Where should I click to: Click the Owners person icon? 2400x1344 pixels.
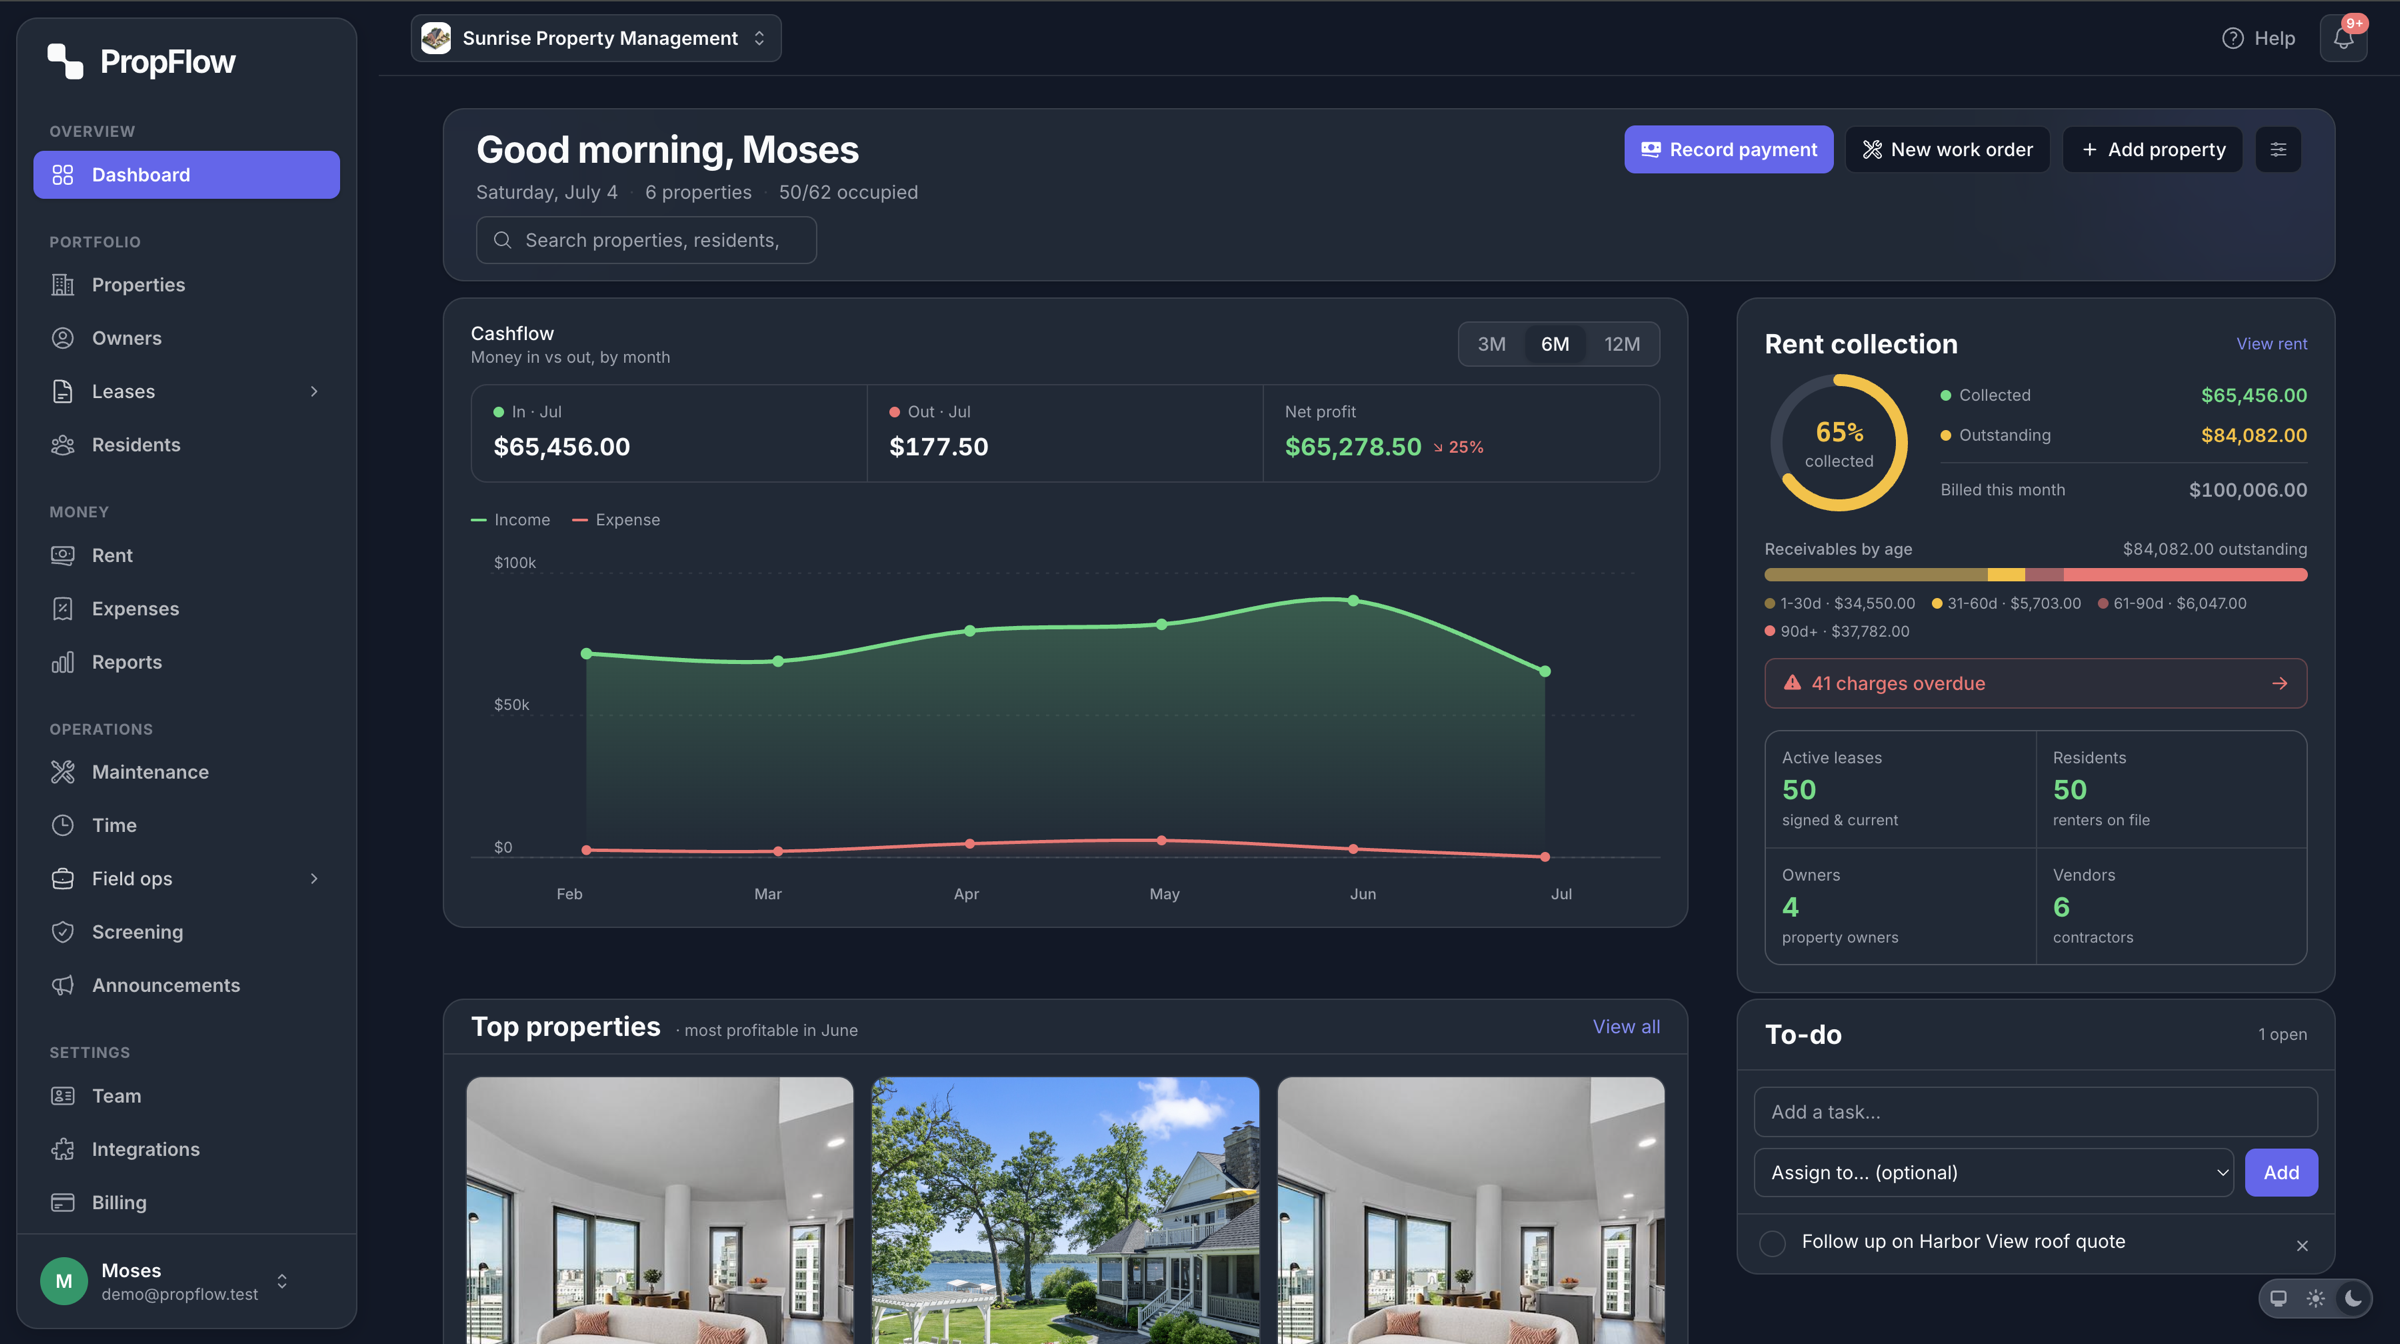tap(63, 338)
